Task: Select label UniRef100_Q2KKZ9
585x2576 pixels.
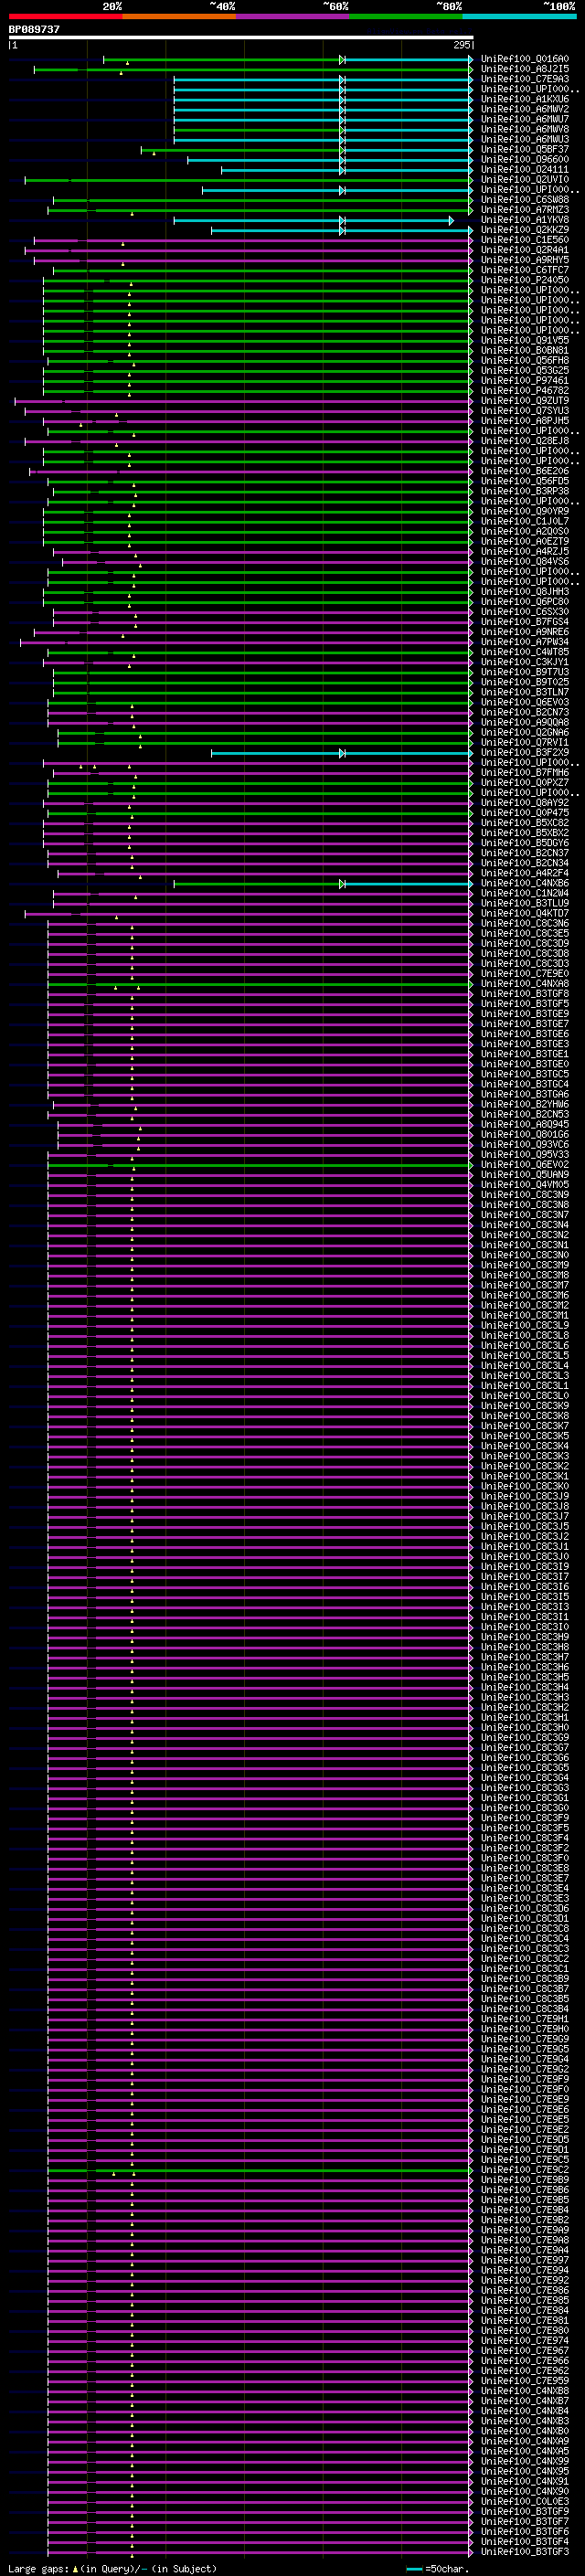Action: point(525,230)
